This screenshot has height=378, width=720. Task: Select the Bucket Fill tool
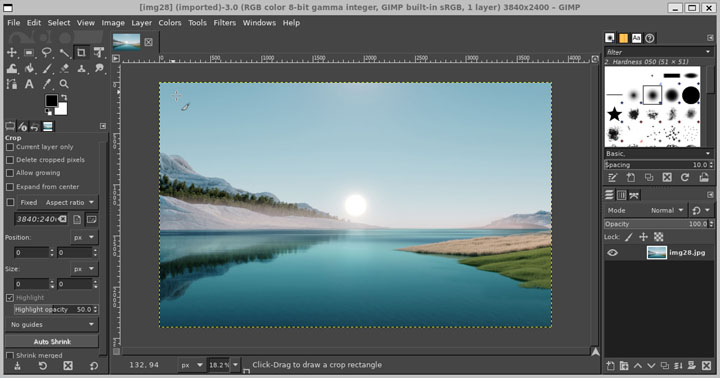29,68
